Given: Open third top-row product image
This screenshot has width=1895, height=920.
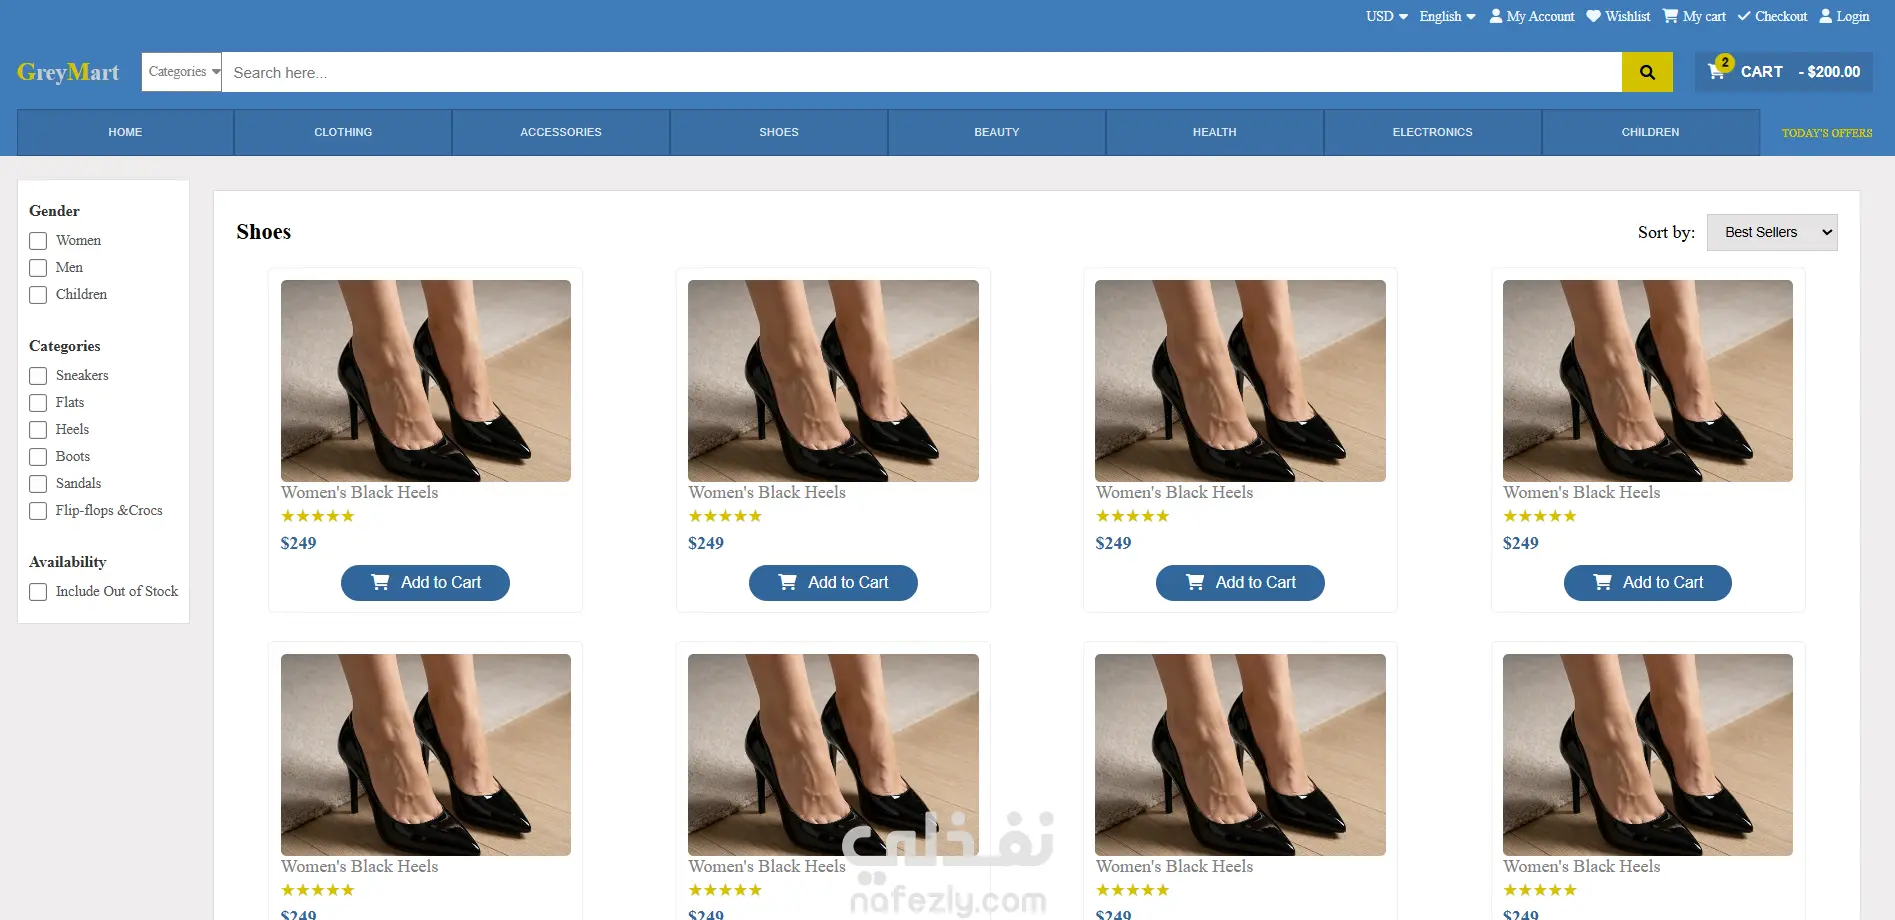Looking at the screenshot, I should [1240, 381].
